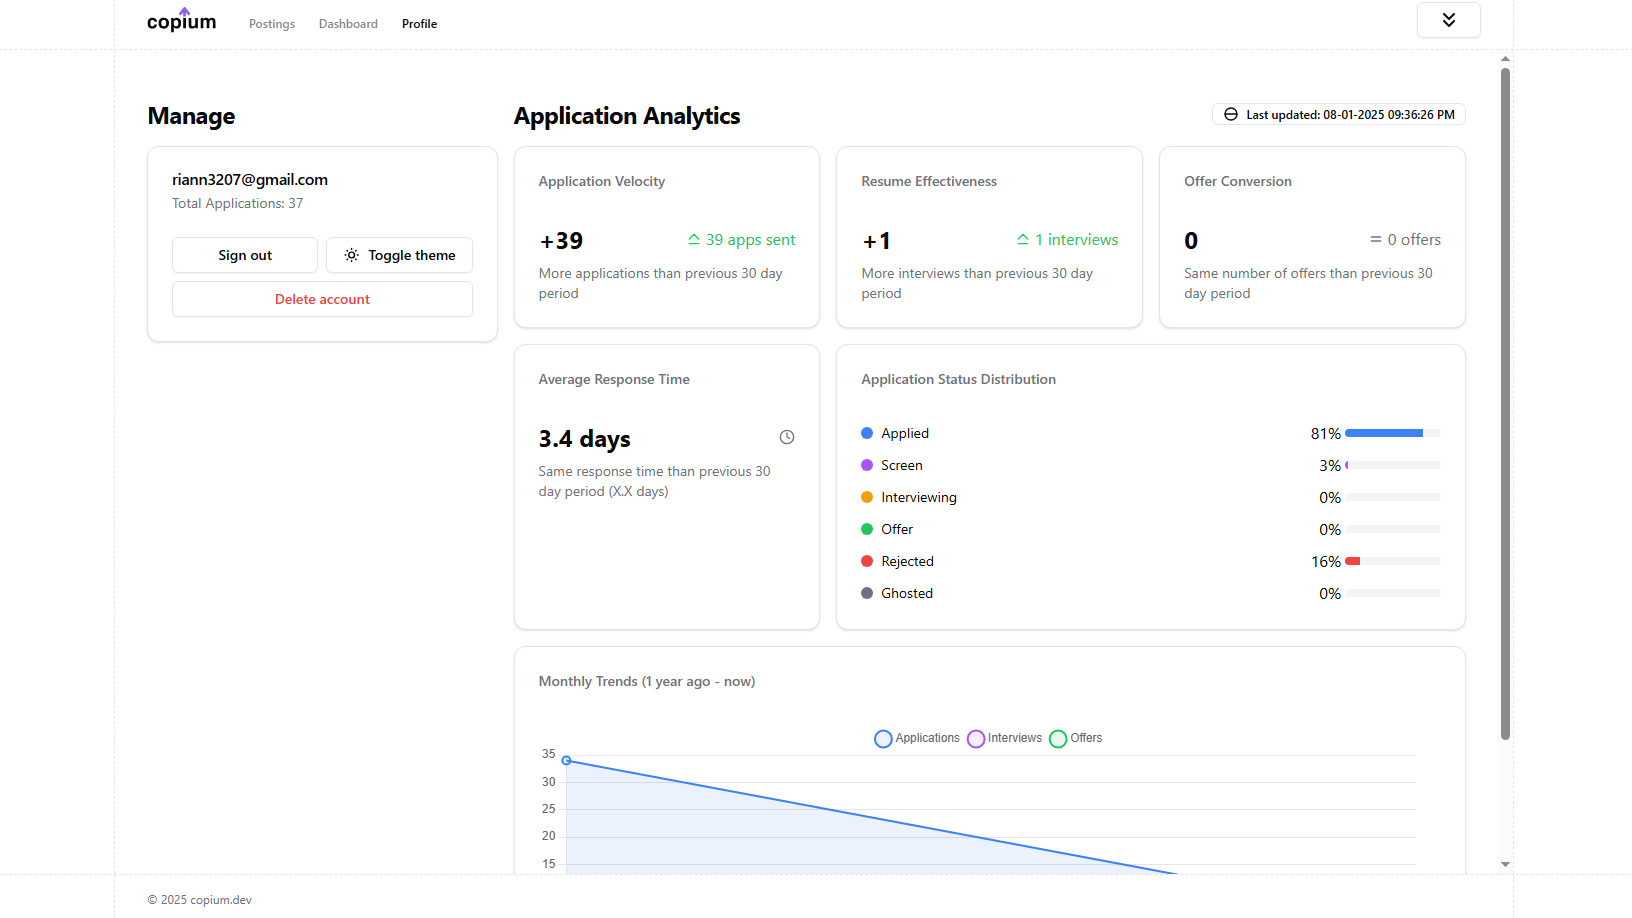
Task: Click the scrollbar down arrow
Action: [x=1505, y=864]
